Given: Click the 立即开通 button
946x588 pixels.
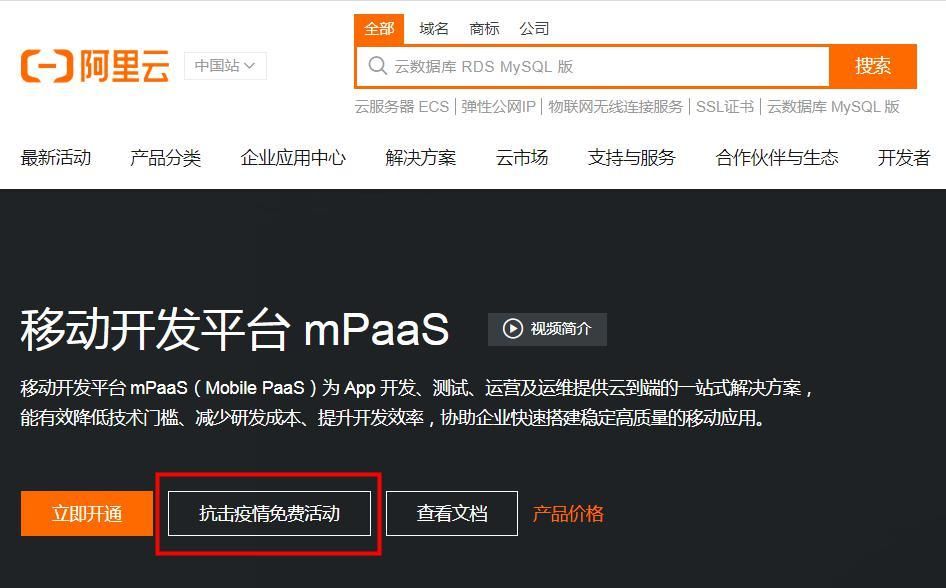Looking at the screenshot, I should [87, 514].
